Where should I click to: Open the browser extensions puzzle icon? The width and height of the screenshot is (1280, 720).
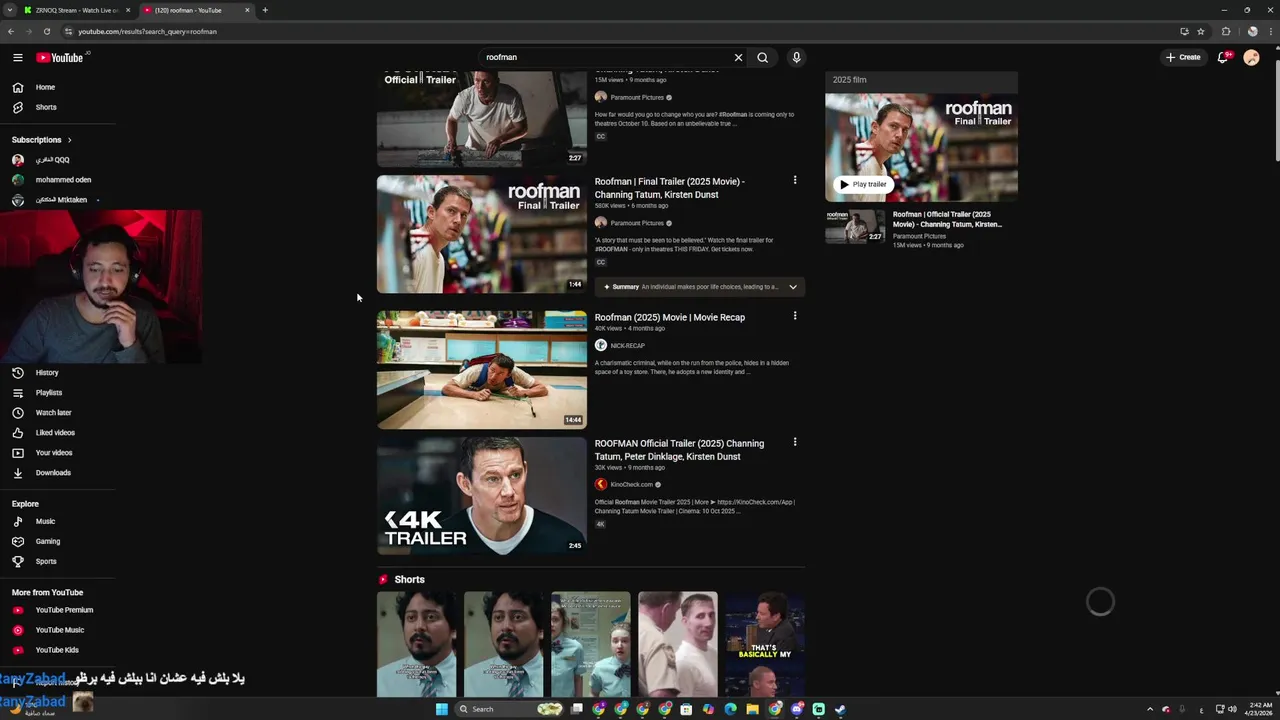coord(1226,31)
